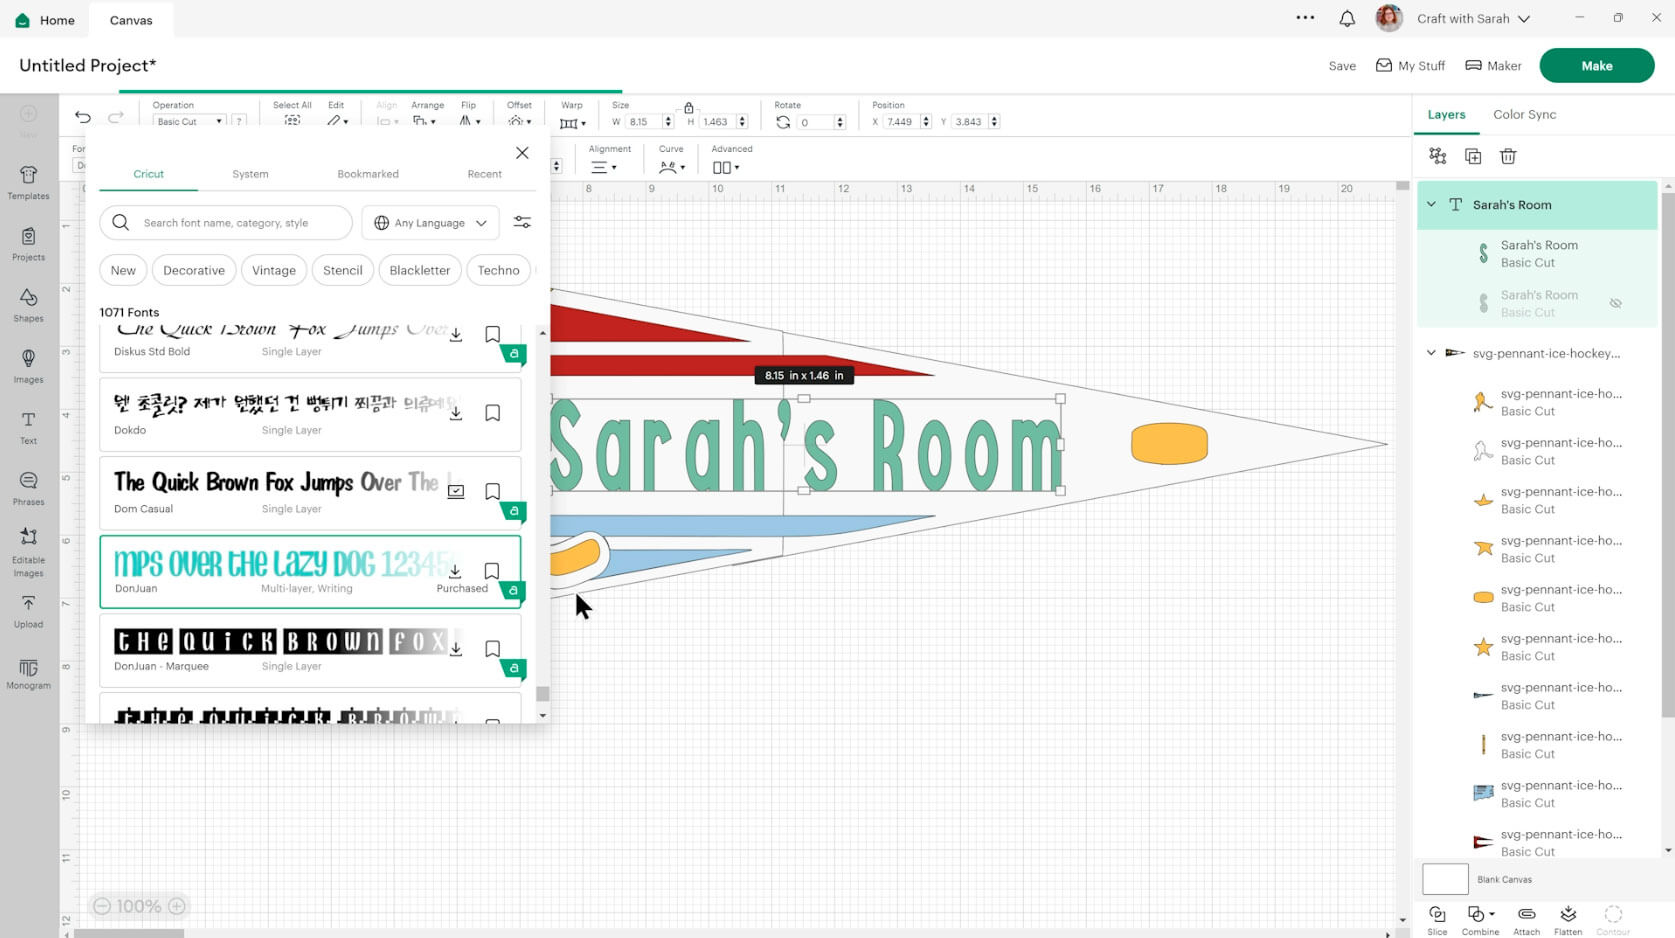Toggle the size aspect ratio lock

[688, 107]
